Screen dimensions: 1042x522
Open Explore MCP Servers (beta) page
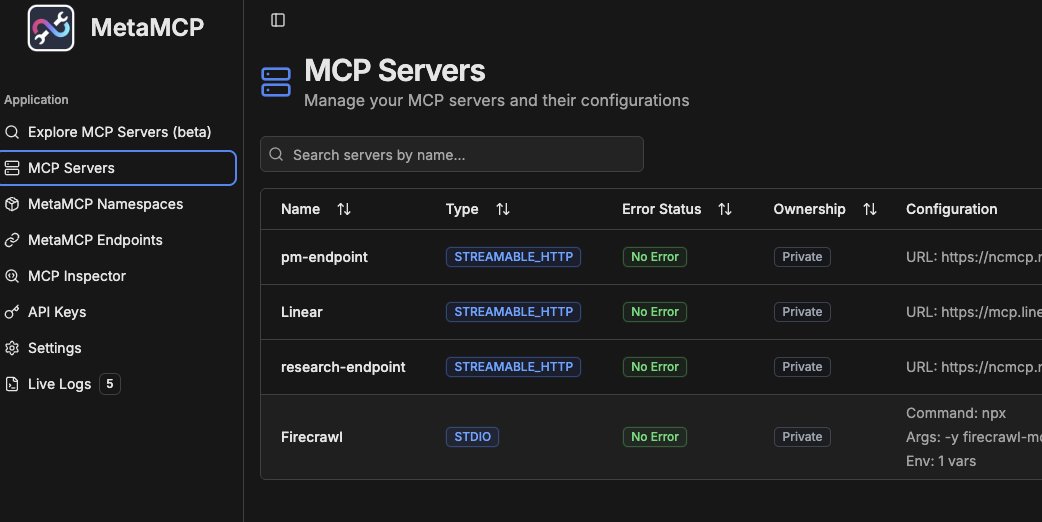(x=118, y=132)
